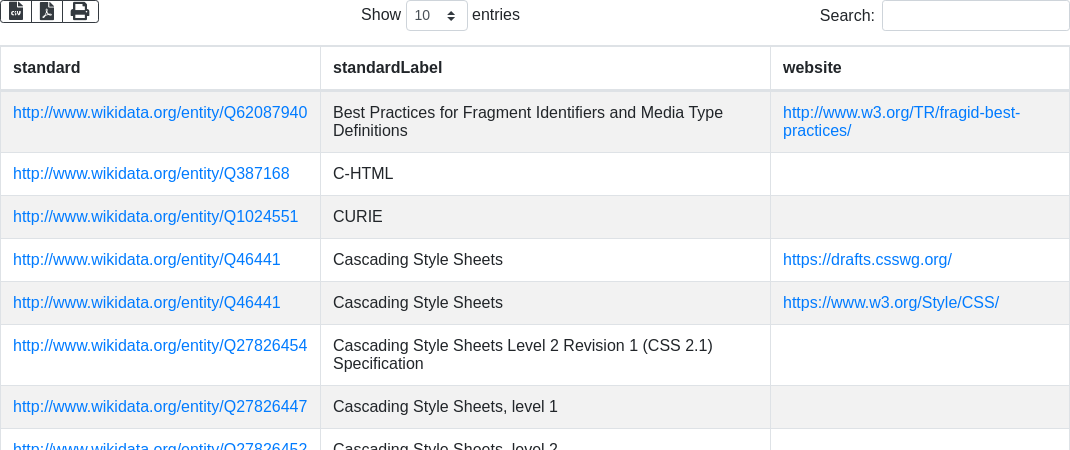
Task: Open the first Q46441 wikidata link
Action: 146,260
